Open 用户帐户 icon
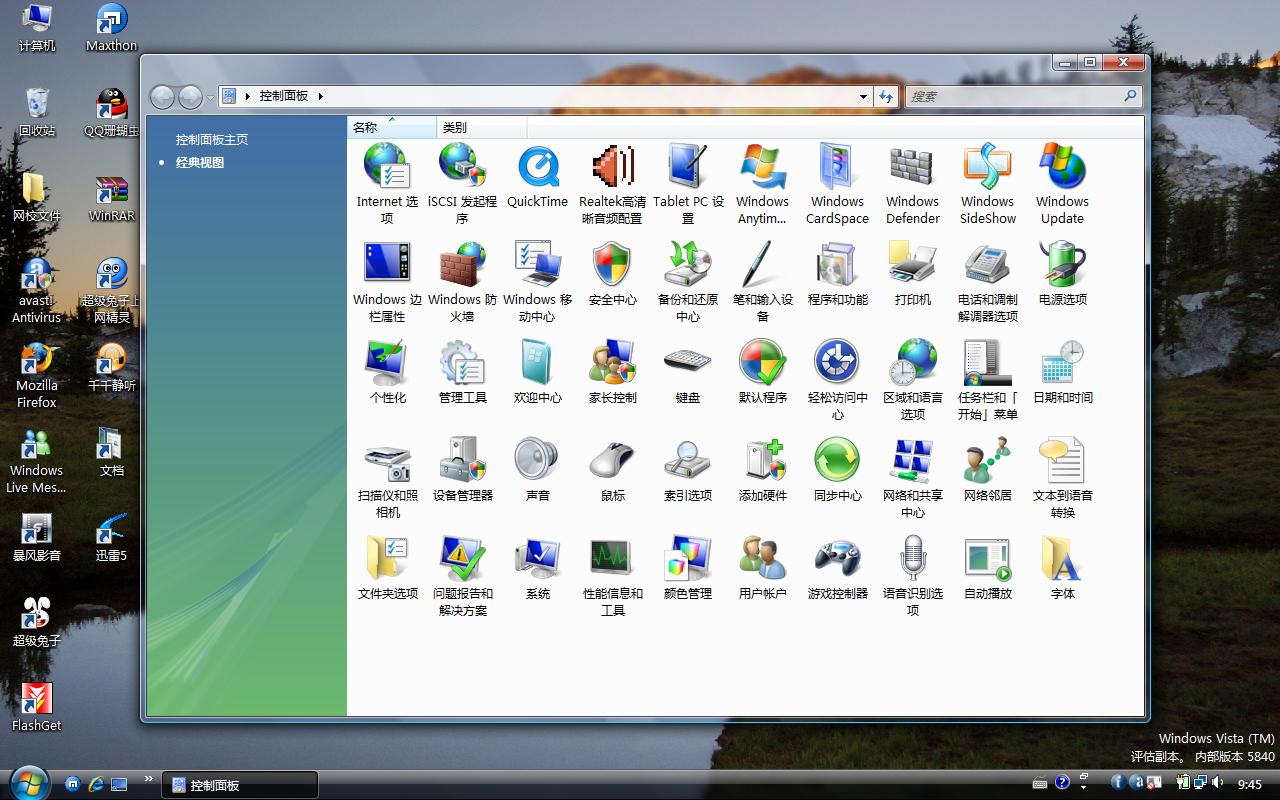Screen dimensions: 1280x800 (x=762, y=567)
